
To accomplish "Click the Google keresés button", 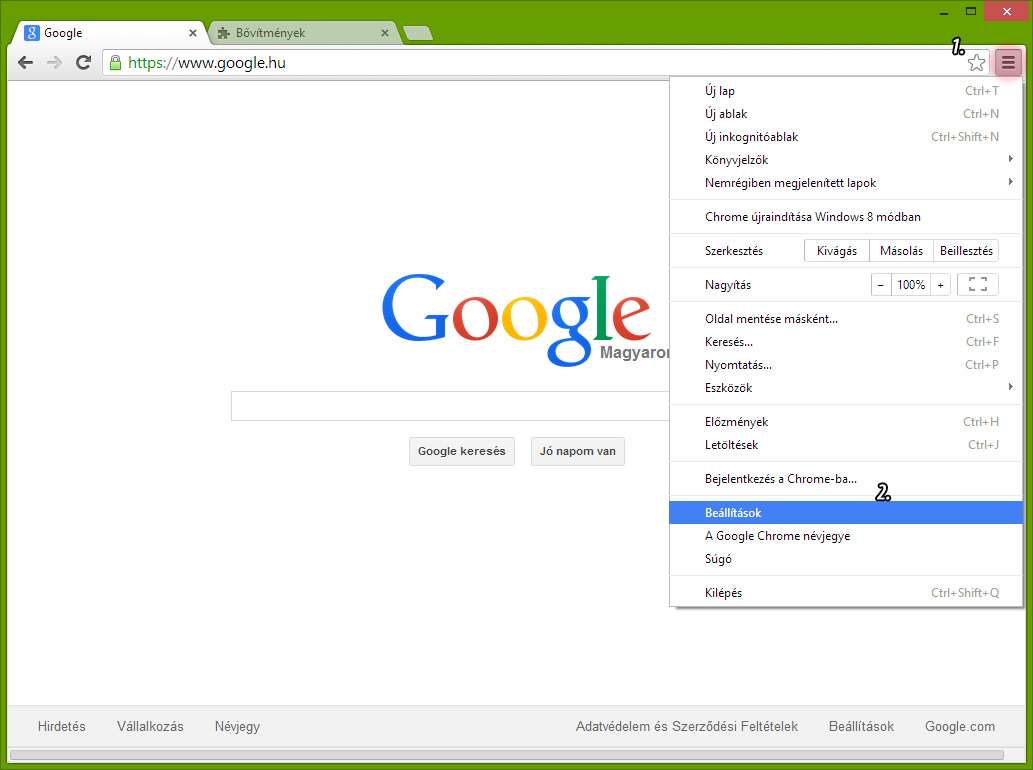I will click(461, 451).
